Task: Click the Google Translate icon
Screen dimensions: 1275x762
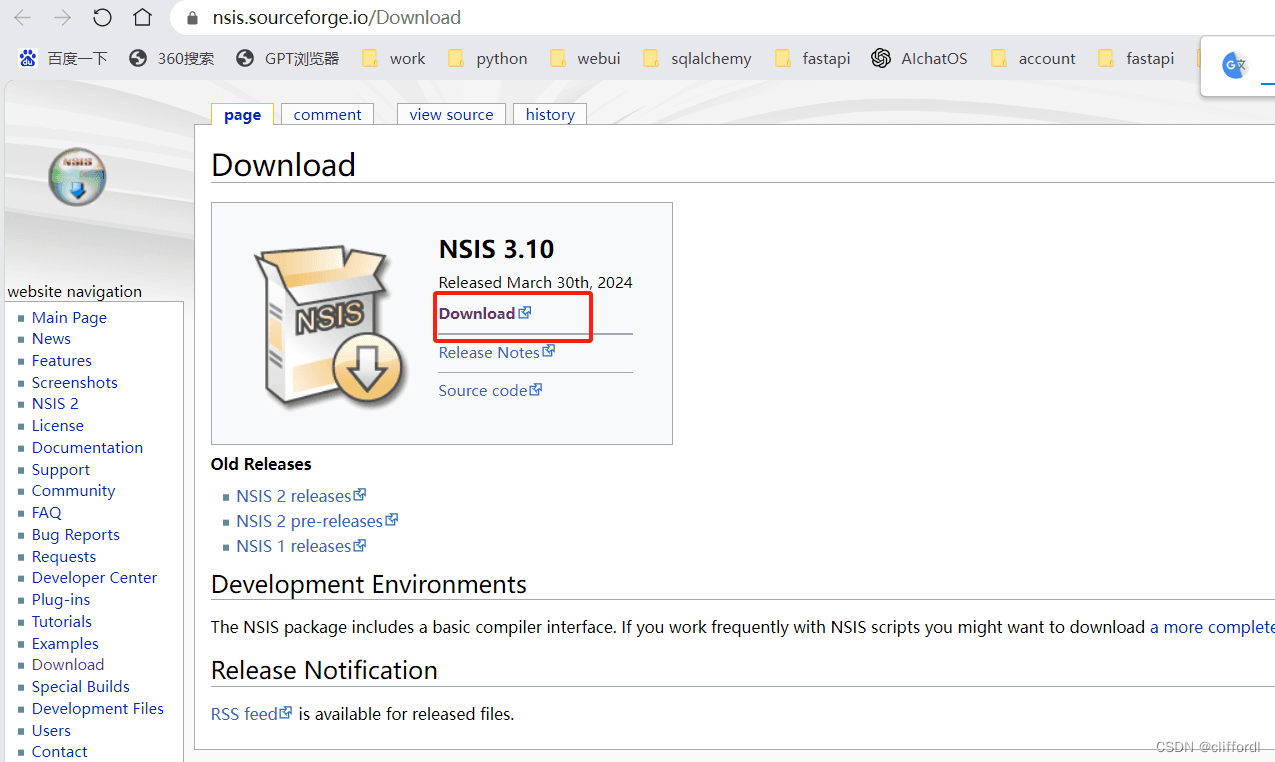Action: pyautogui.click(x=1235, y=66)
